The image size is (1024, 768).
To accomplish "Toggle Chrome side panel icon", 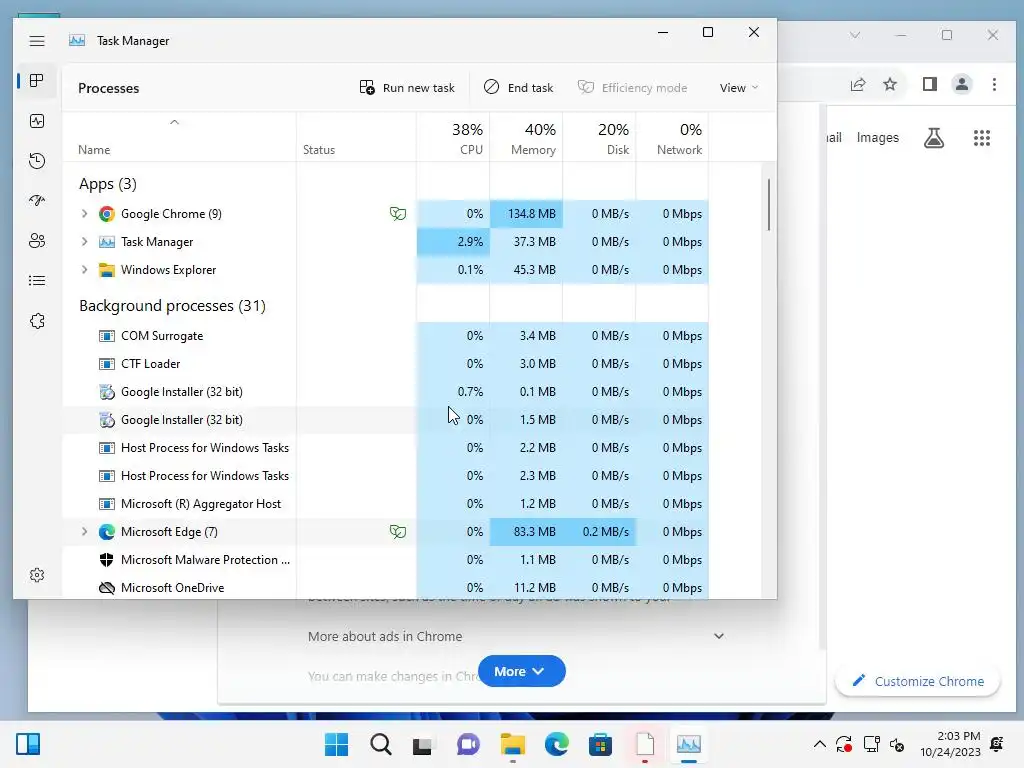I will click(930, 84).
